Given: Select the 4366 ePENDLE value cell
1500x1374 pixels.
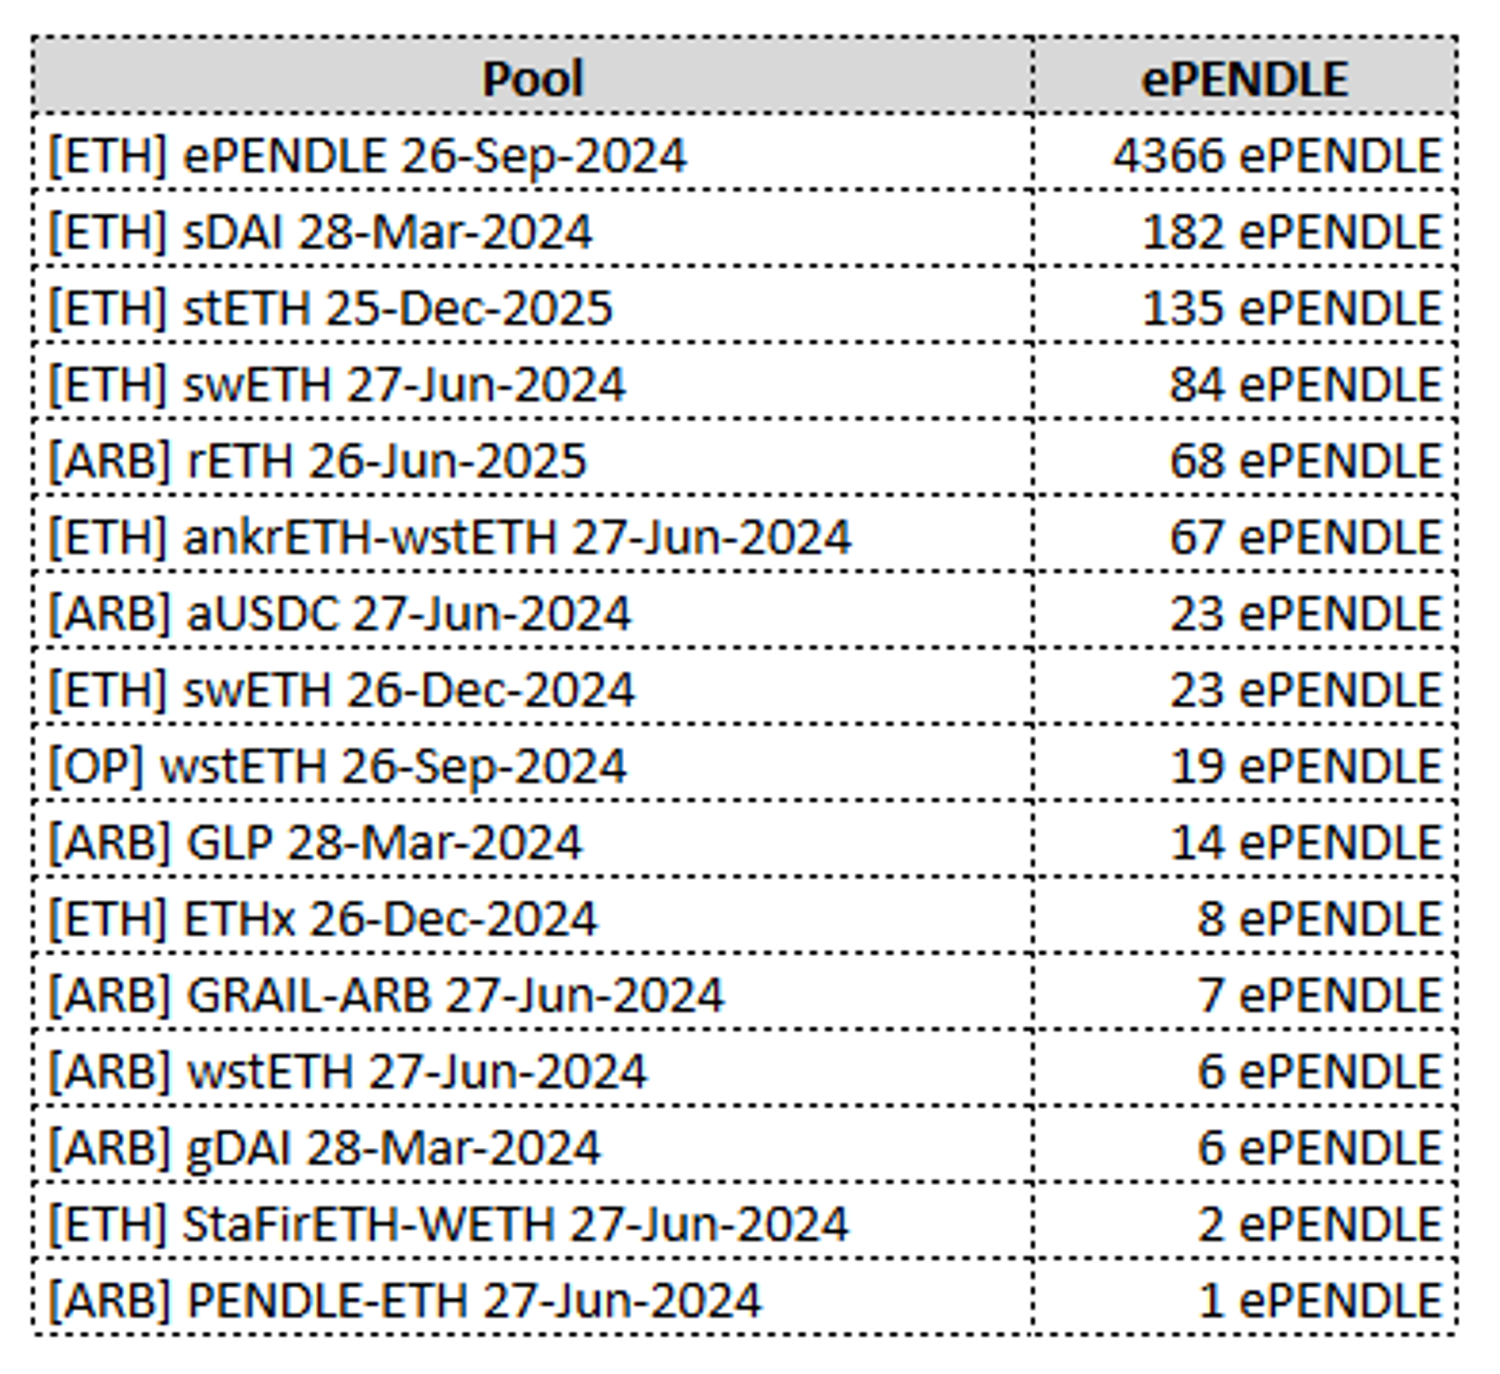Looking at the screenshot, I should click(x=1276, y=156).
